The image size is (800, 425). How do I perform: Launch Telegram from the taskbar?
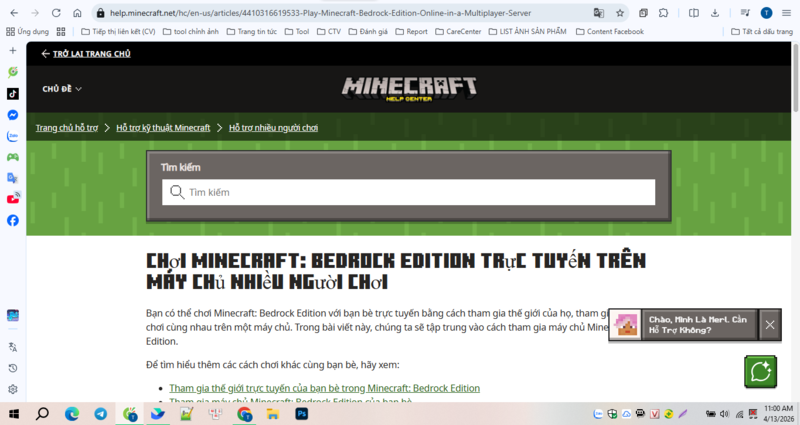coord(101,414)
